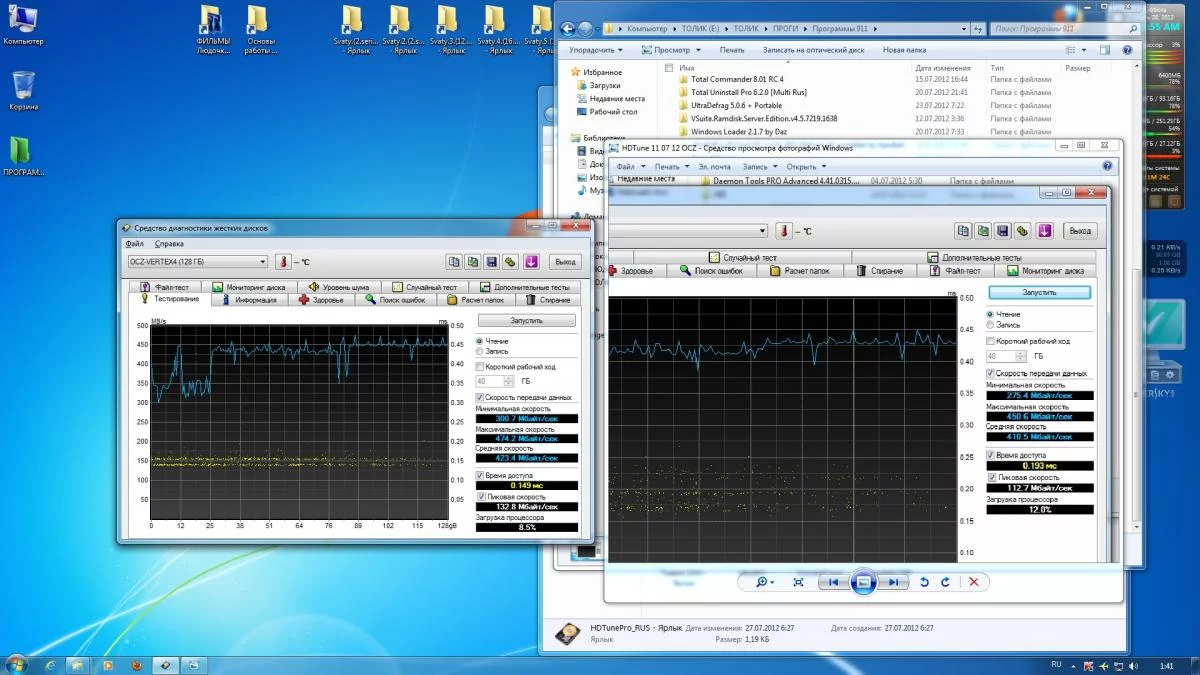Open the photo viewer zoom magnifier dropdown

click(x=765, y=582)
